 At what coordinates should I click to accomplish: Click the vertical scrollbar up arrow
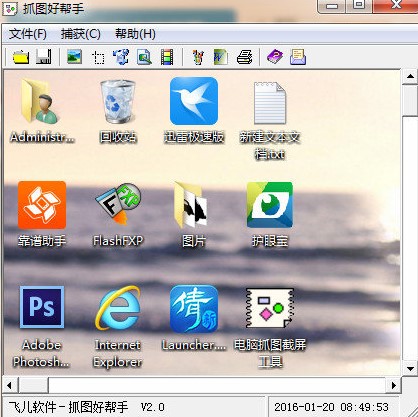pos(410,77)
